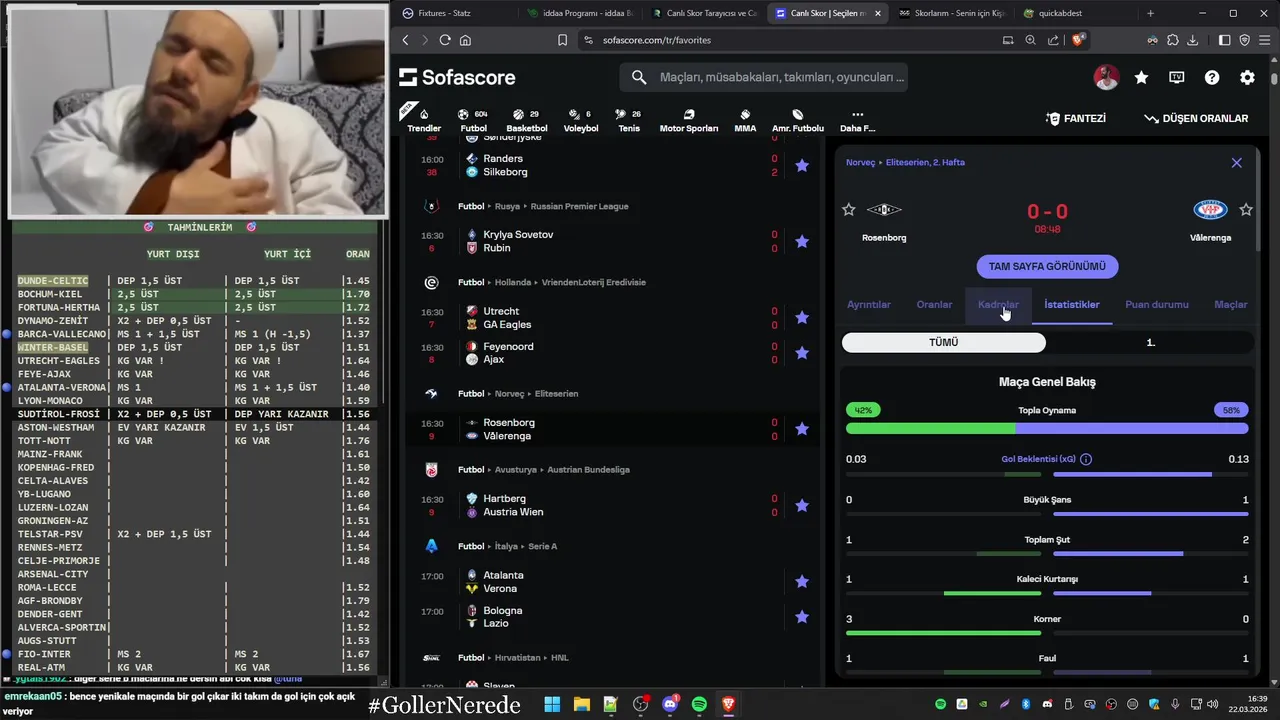1280x720 pixels.
Task: Click TAM SAYFA GÖRÜNÜMÜ button
Action: click(1047, 267)
